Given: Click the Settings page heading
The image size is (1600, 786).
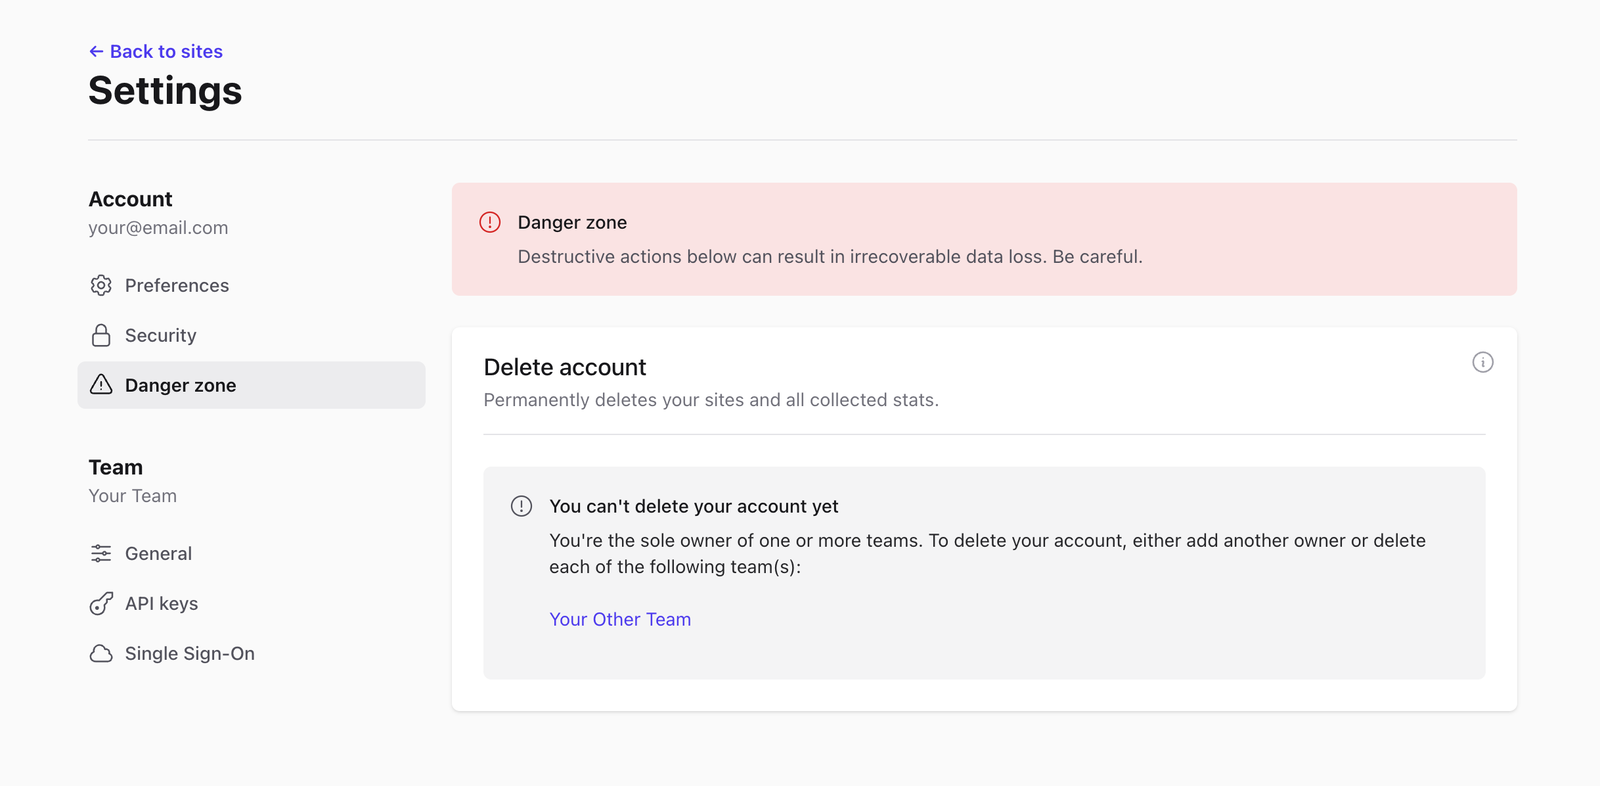Looking at the screenshot, I should (165, 91).
